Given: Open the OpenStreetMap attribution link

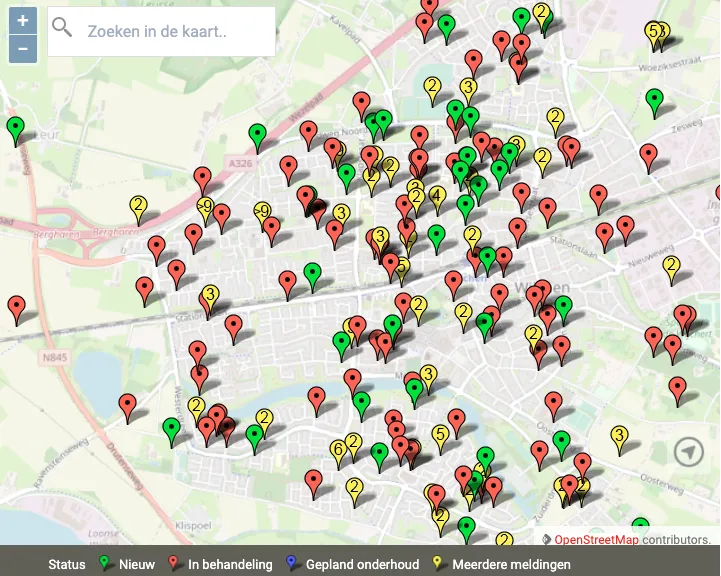Looking at the screenshot, I should (x=596, y=540).
